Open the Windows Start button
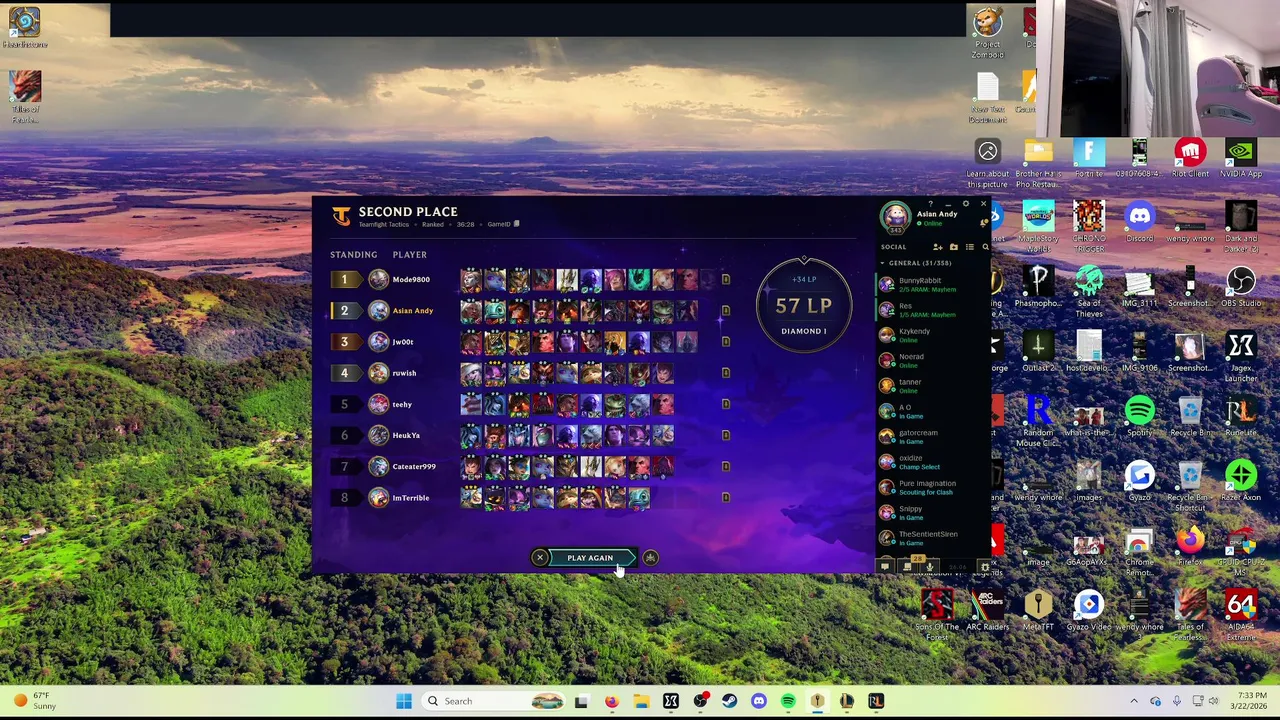The image size is (1280, 720). [x=404, y=701]
